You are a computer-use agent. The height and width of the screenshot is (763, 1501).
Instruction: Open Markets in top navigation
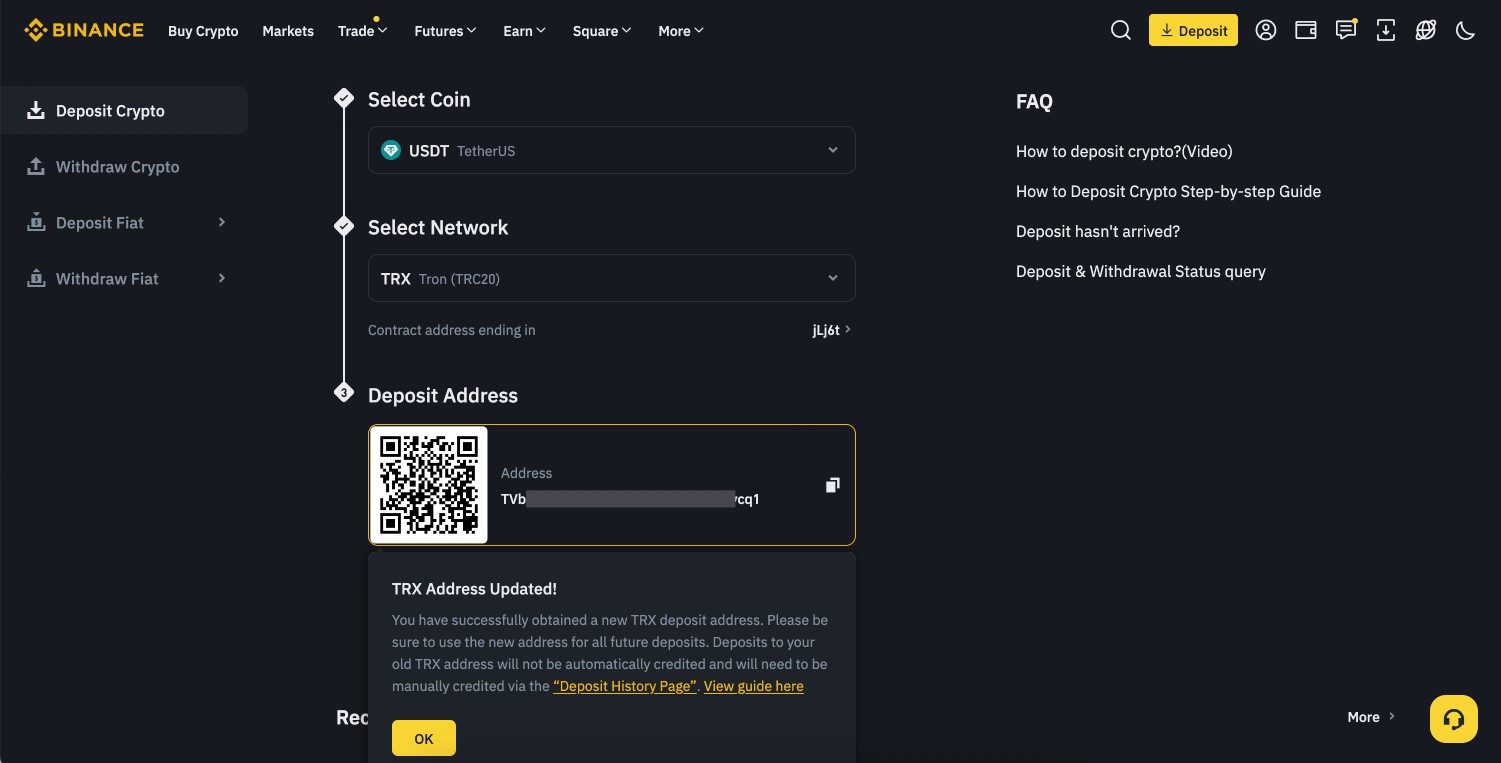tap(288, 31)
